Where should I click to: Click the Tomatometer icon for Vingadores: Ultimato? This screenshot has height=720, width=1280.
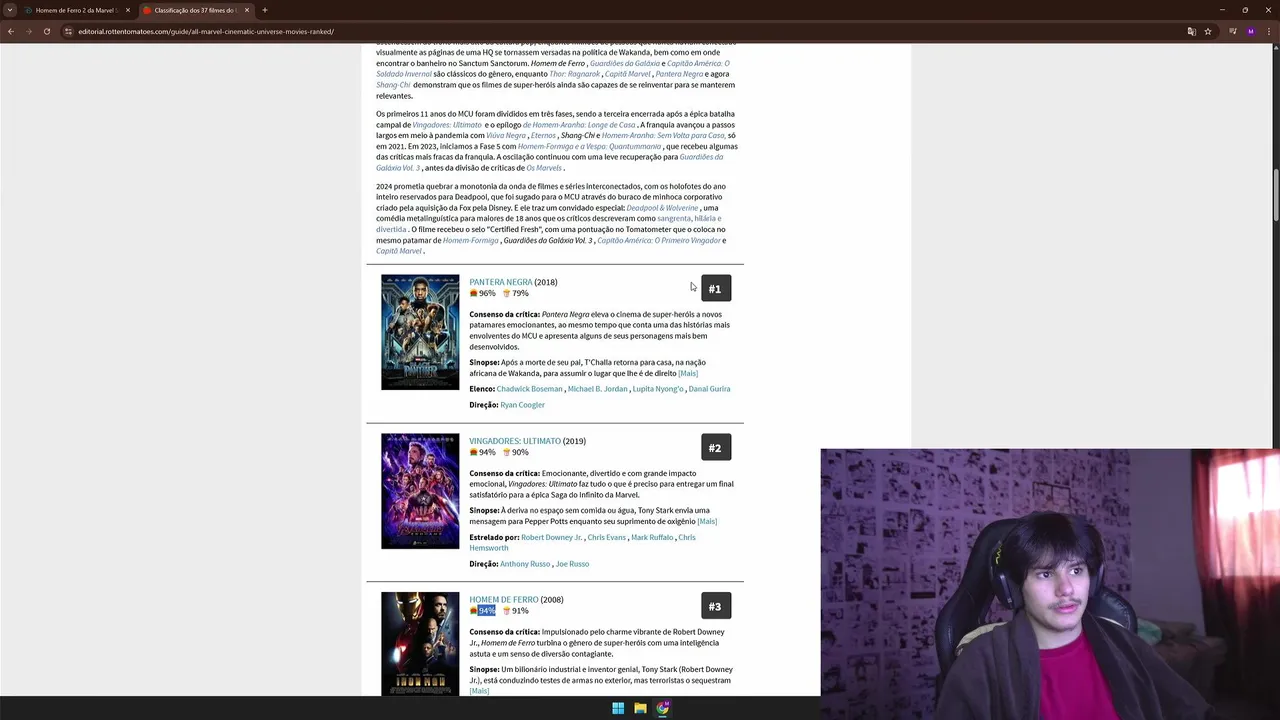click(474, 452)
